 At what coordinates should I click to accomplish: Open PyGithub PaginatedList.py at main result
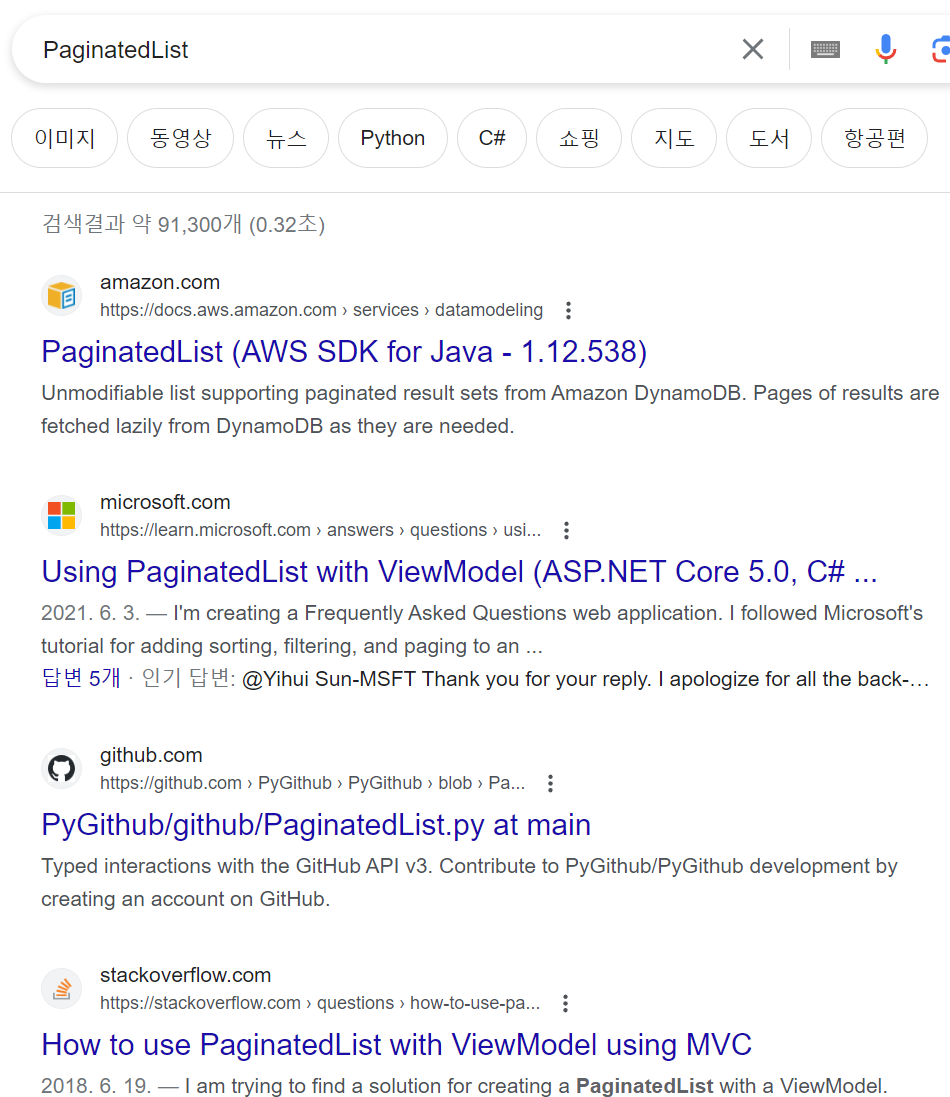pos(316,825)
